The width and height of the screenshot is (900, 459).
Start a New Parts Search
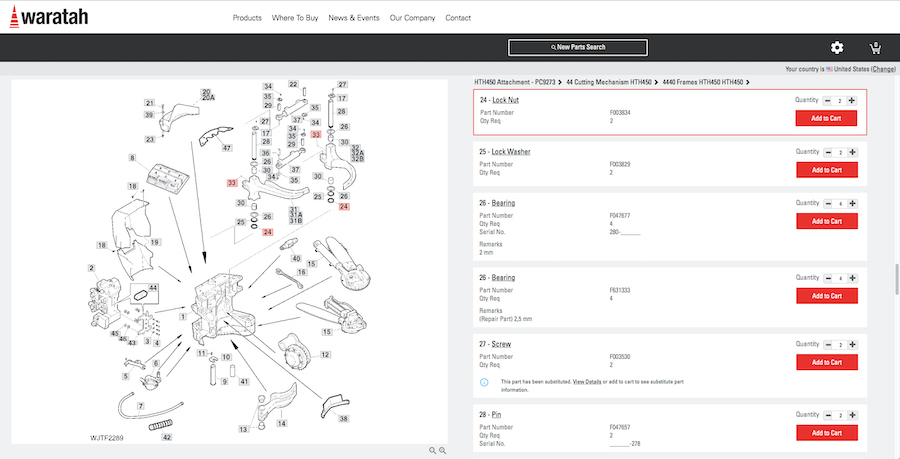[x=578, y=47]
